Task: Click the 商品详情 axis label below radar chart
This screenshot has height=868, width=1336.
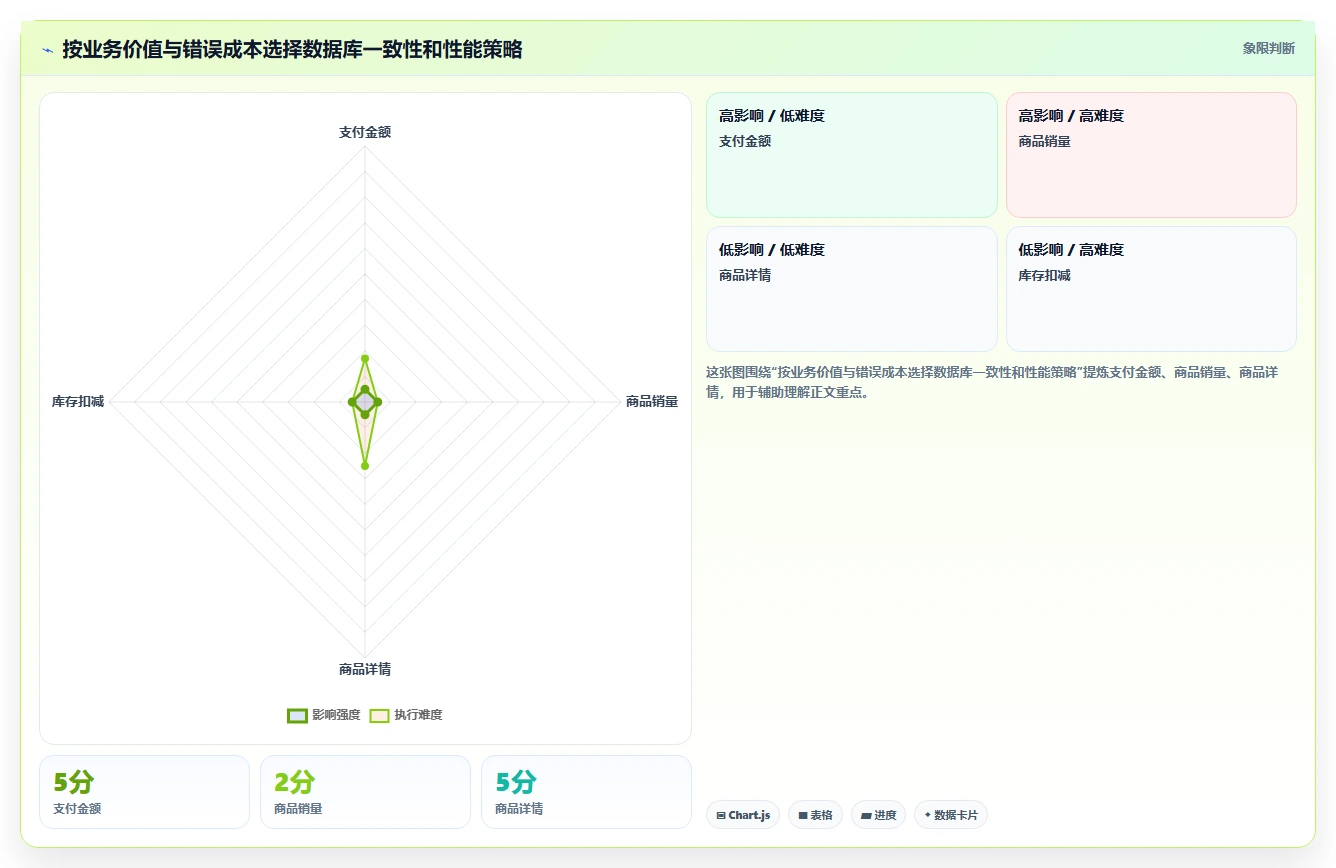Action: click(x=365, y=669)
